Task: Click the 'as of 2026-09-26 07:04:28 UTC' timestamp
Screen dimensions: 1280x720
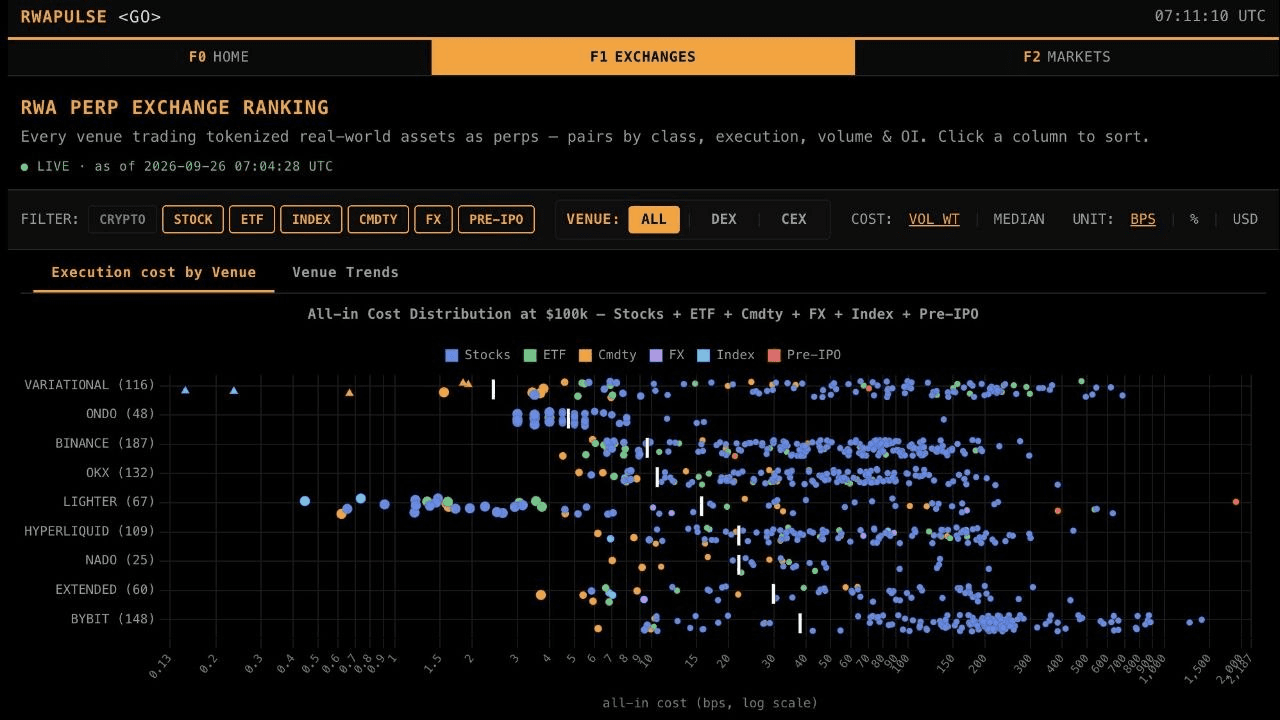Action: 214,166
